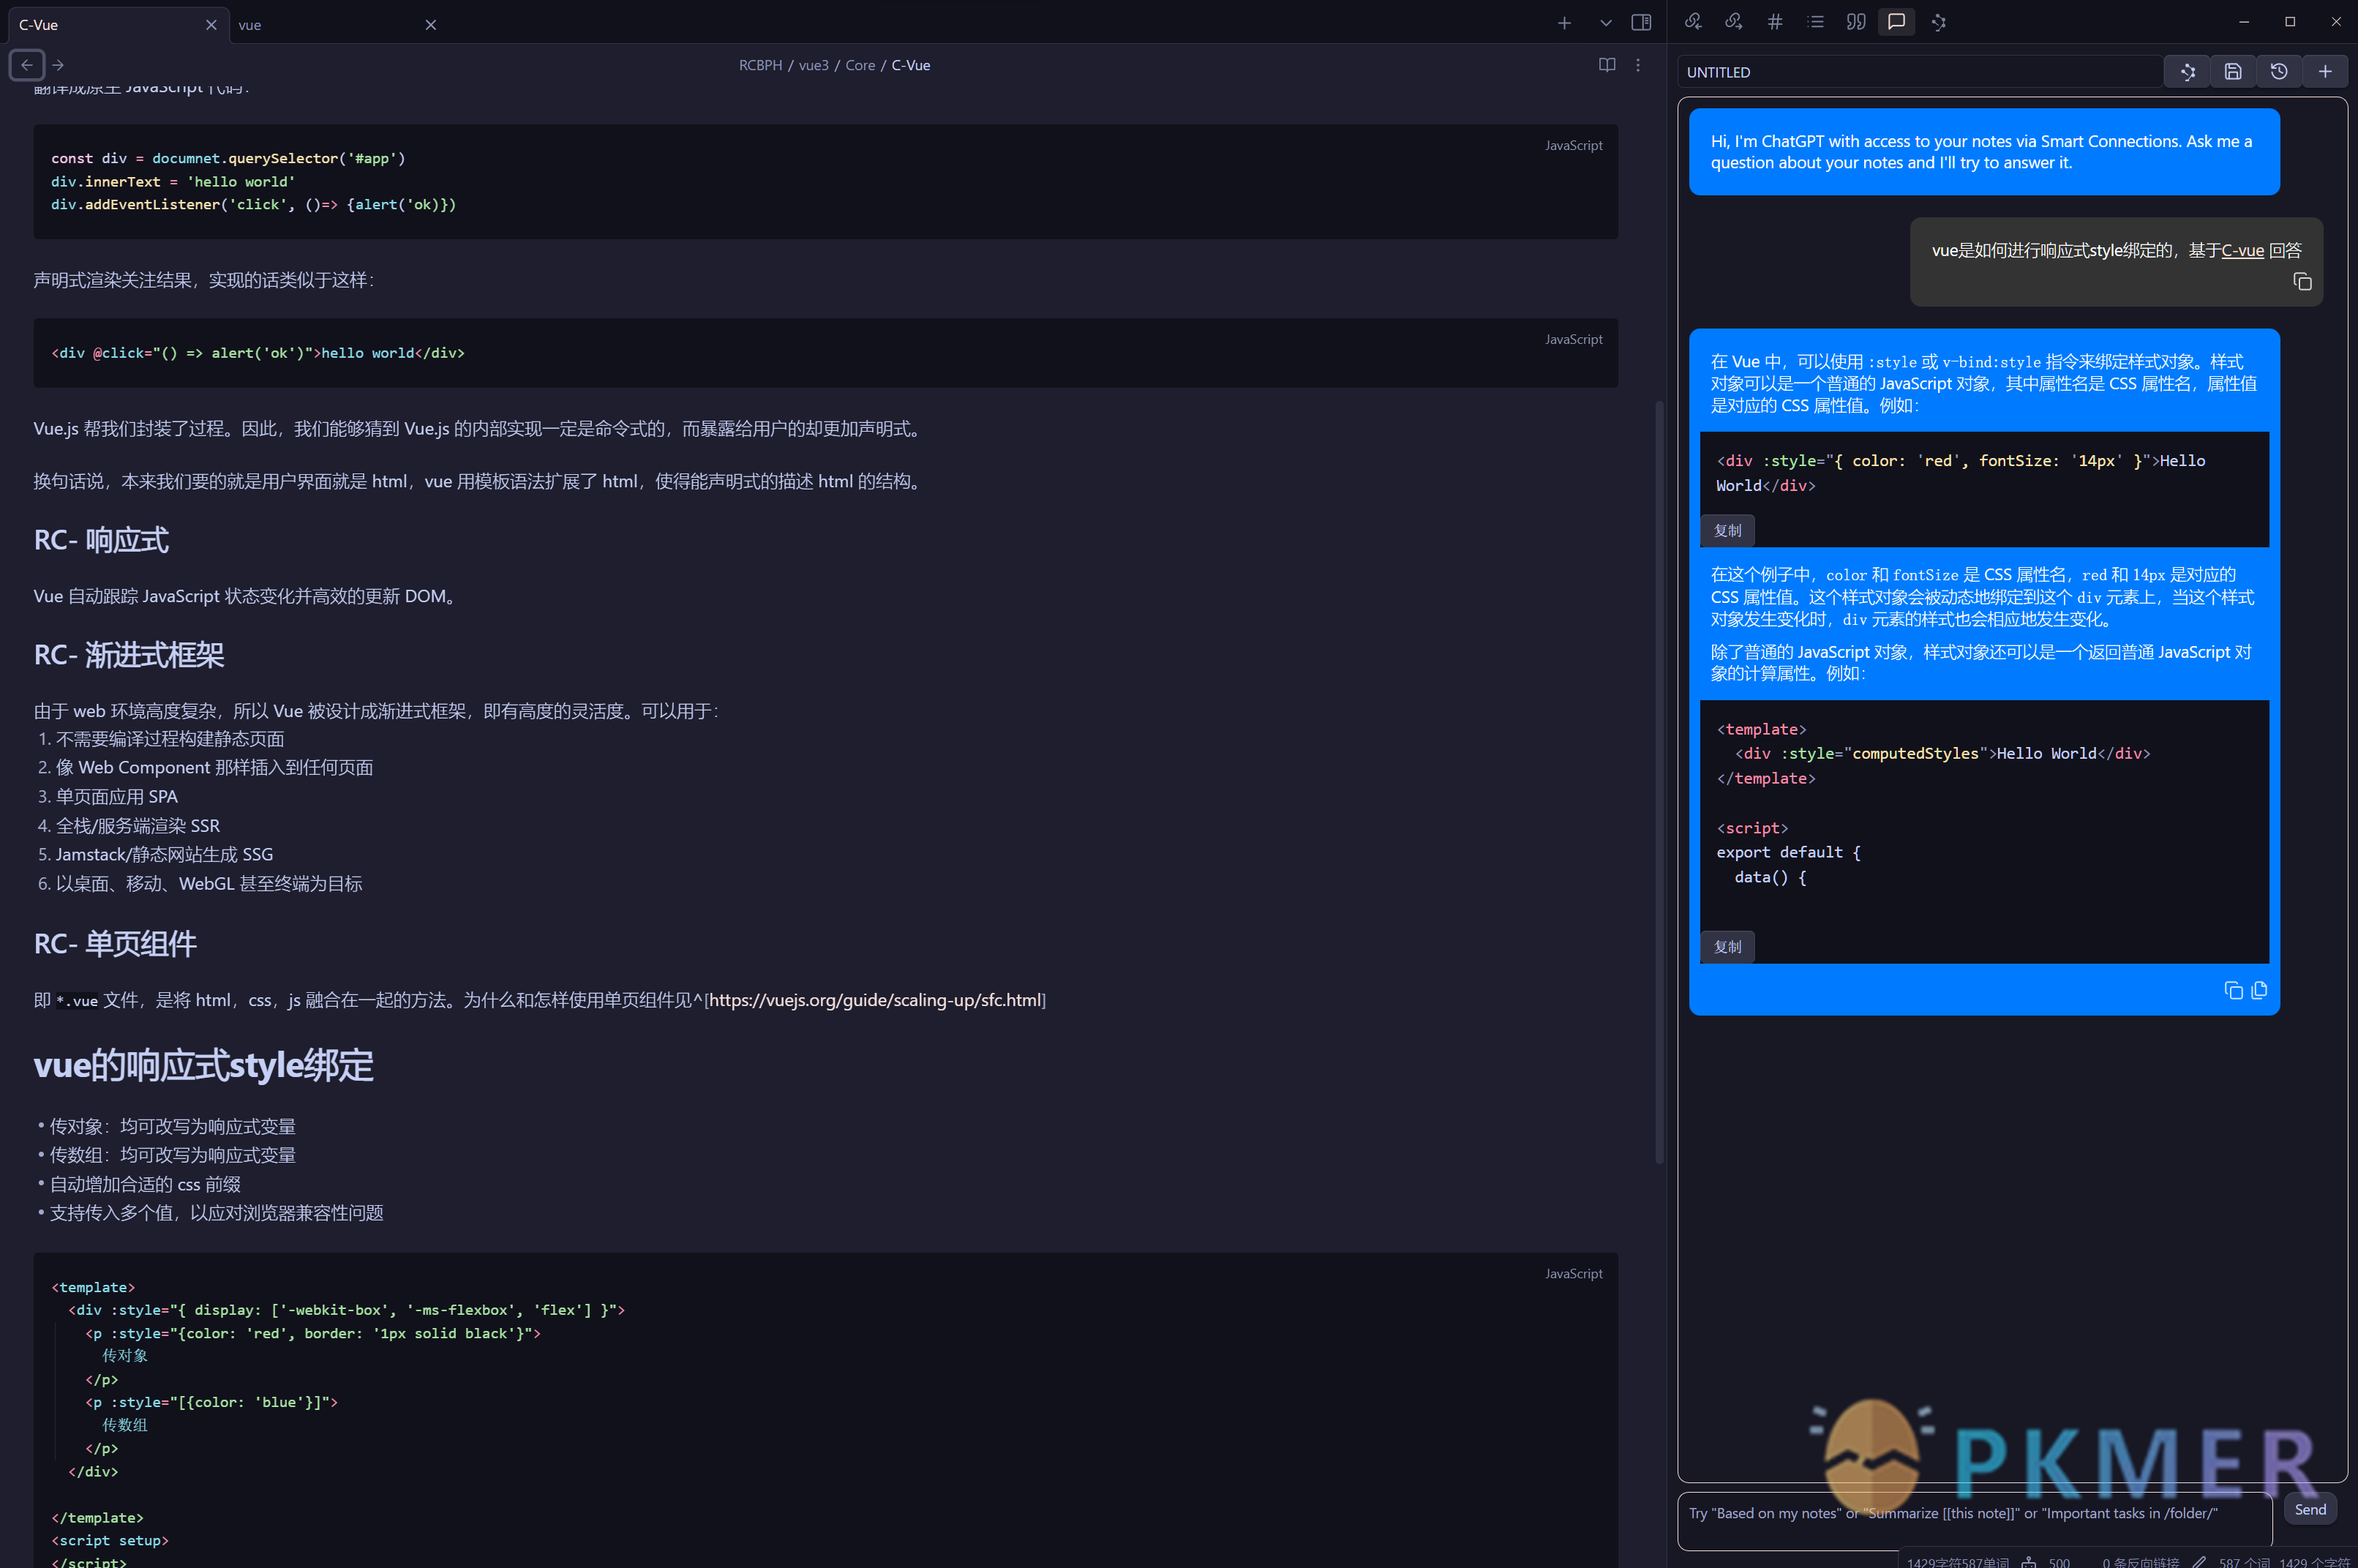Click 0 条反向链接 in the status bar
2358x1568 pixels.
tap(2141, 1562)
